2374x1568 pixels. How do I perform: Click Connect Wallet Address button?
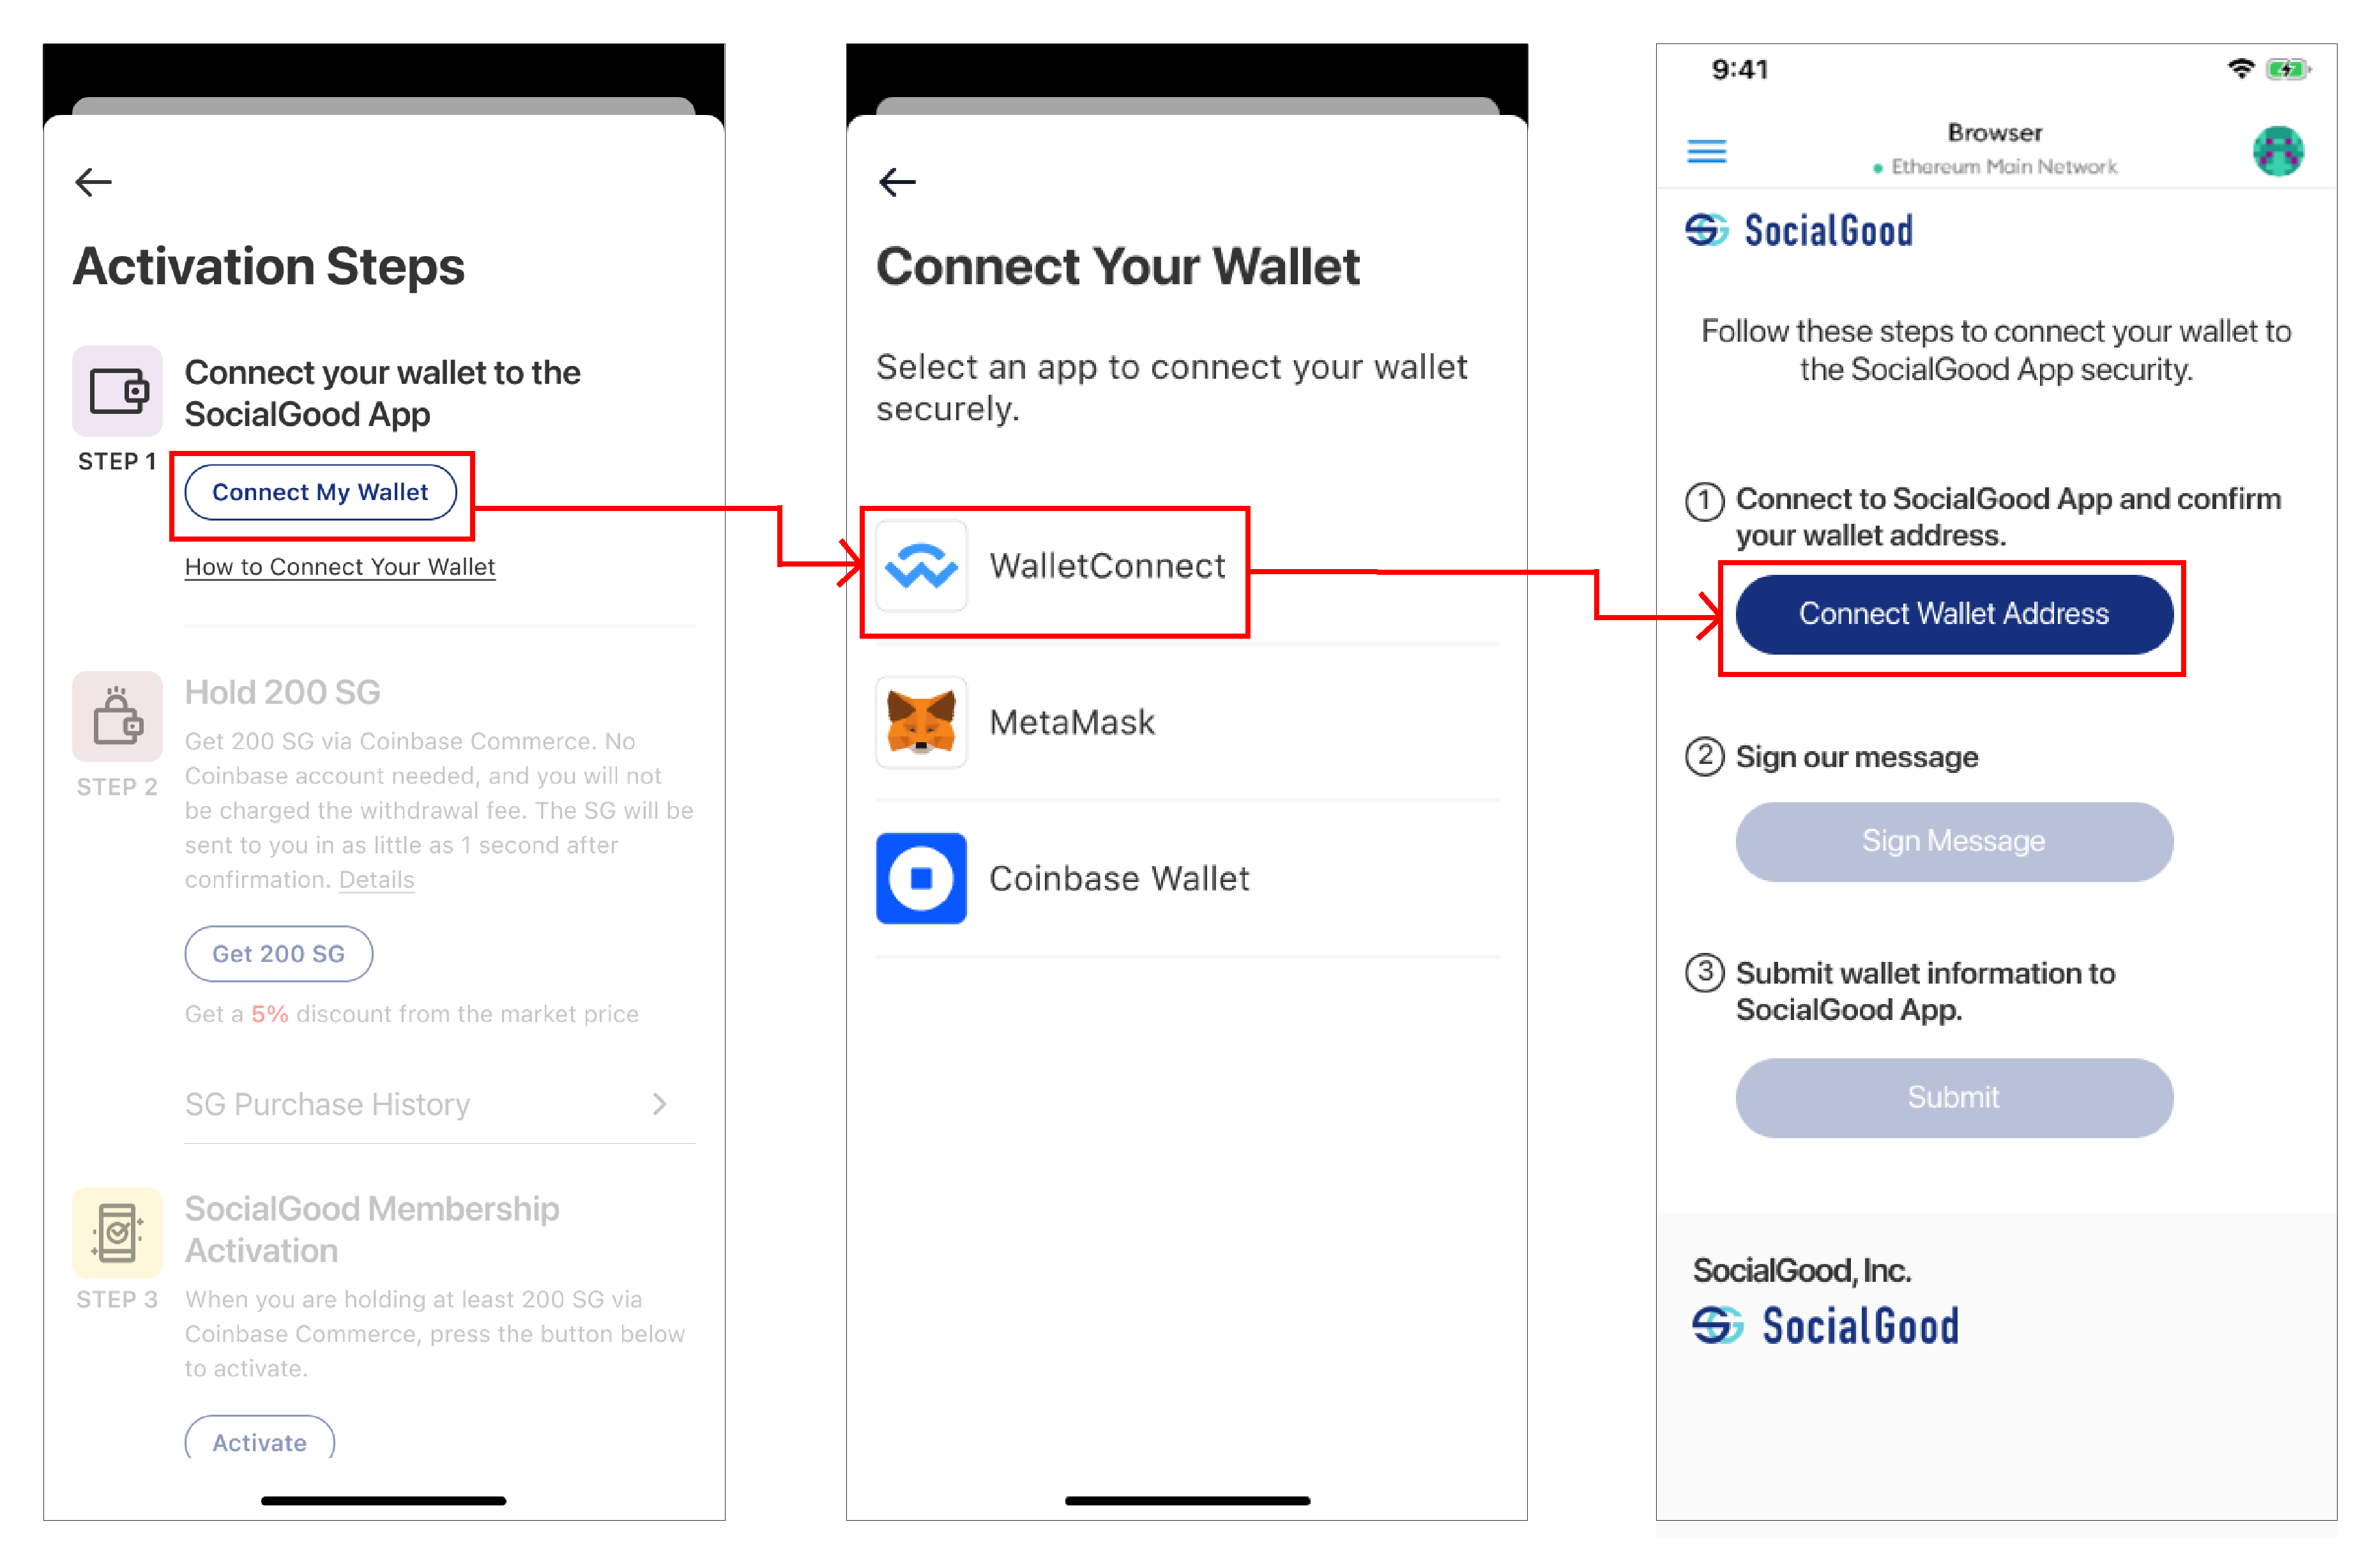point(1954,614)
